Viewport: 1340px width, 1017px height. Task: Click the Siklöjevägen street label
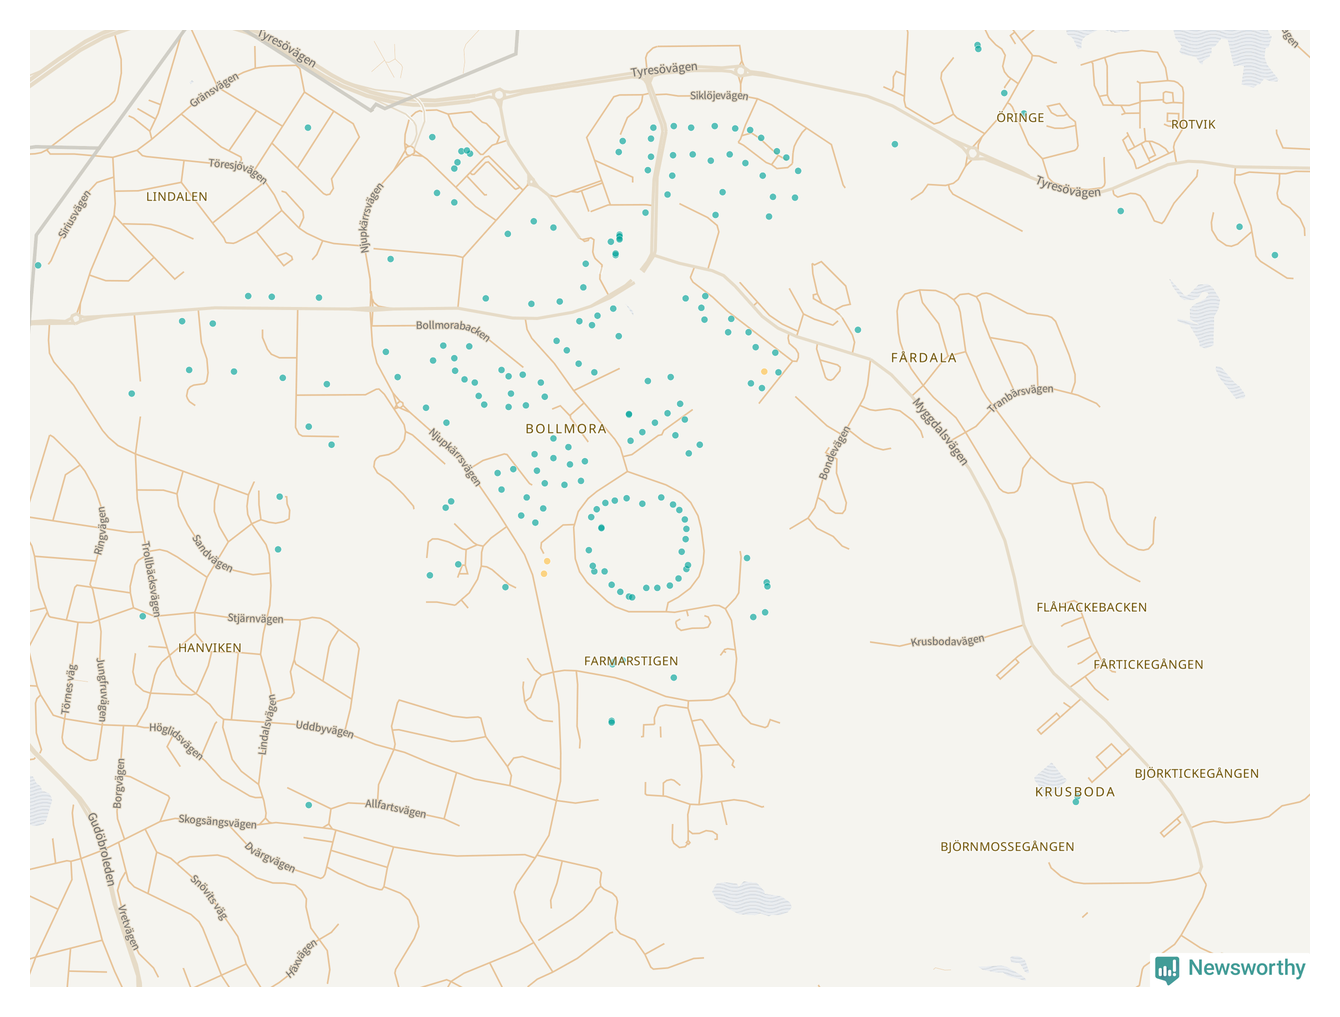pyautogui.click(x=719, y=96)
